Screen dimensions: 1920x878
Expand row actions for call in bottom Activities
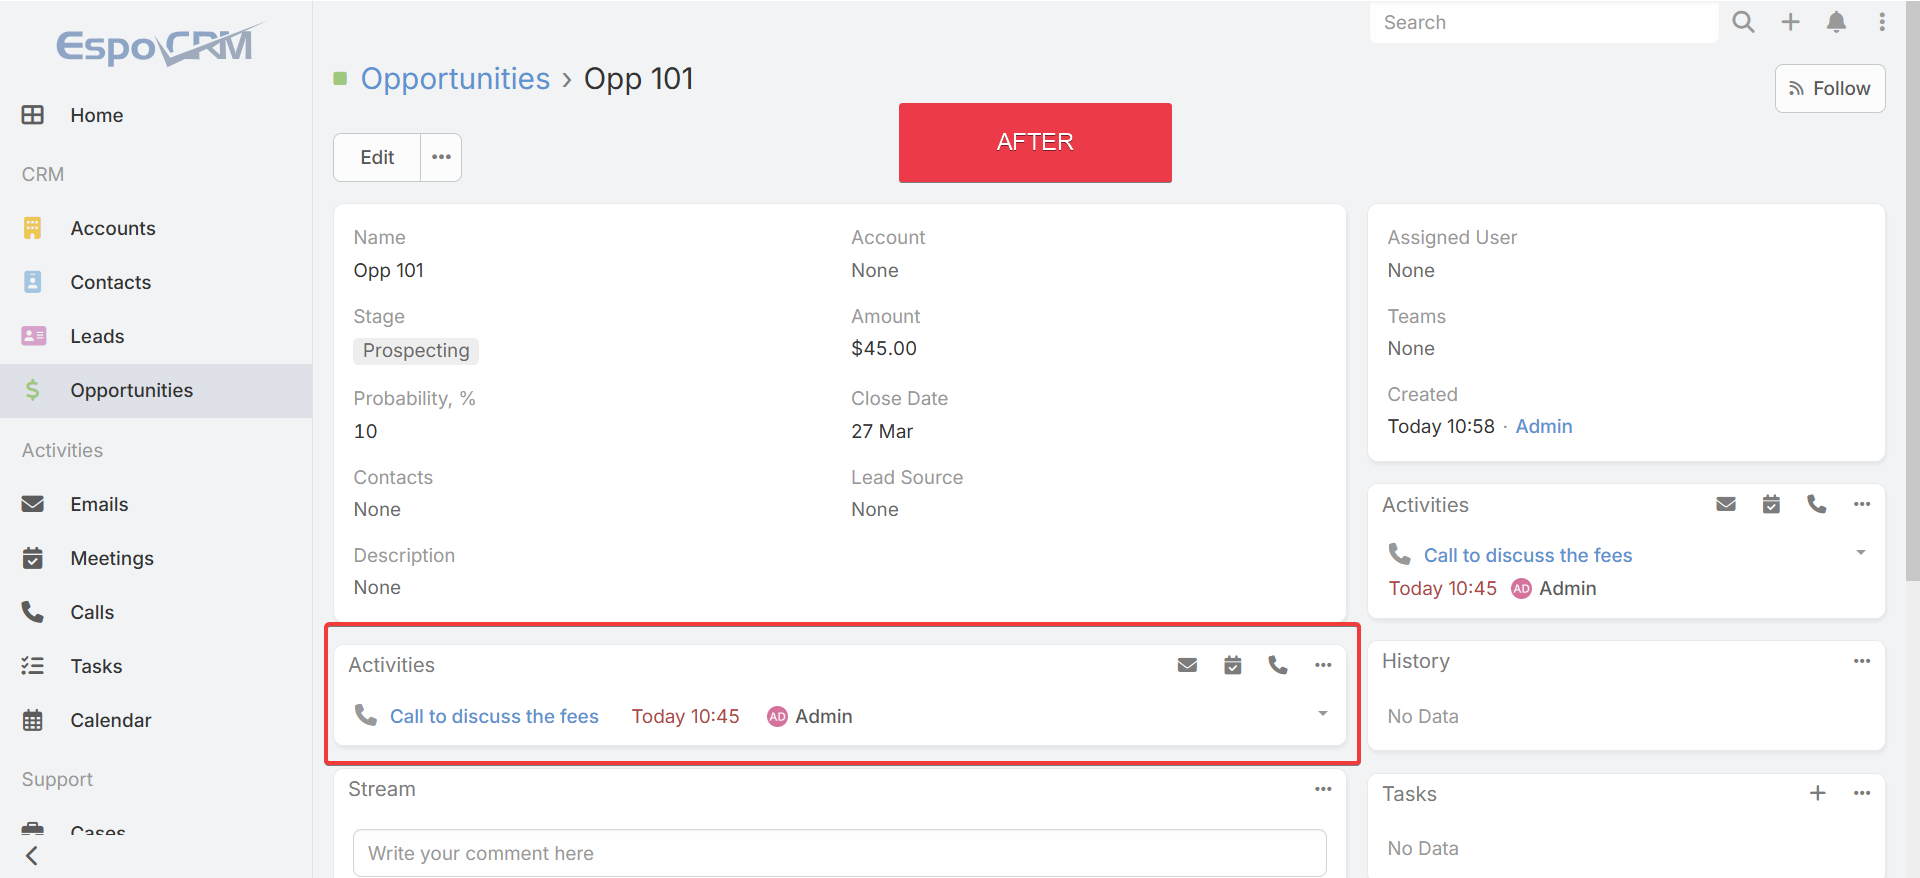(1322, 714)
